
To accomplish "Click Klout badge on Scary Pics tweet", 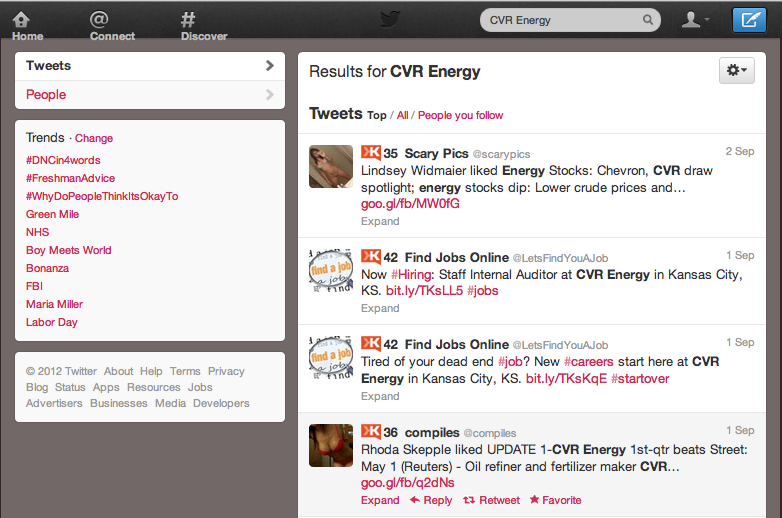I will click(371, 152).
